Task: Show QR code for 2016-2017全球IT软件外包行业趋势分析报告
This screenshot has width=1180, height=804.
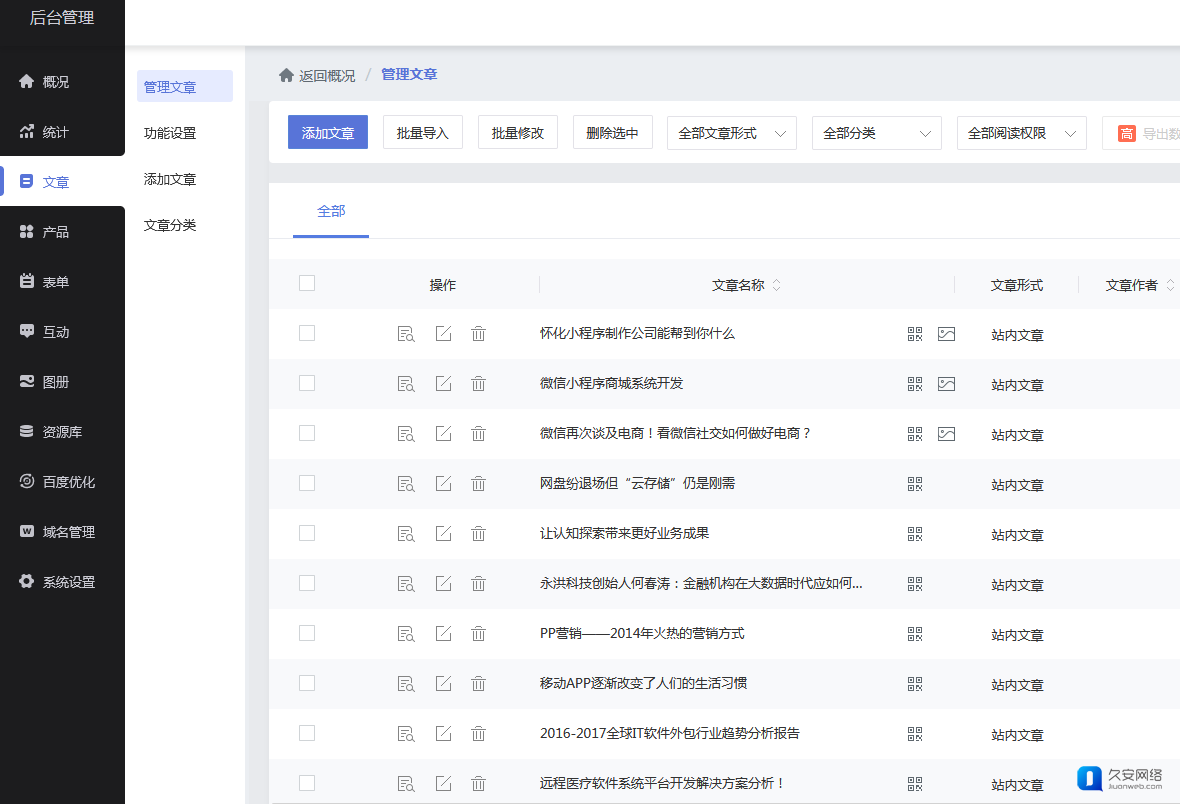Action: 915,733
